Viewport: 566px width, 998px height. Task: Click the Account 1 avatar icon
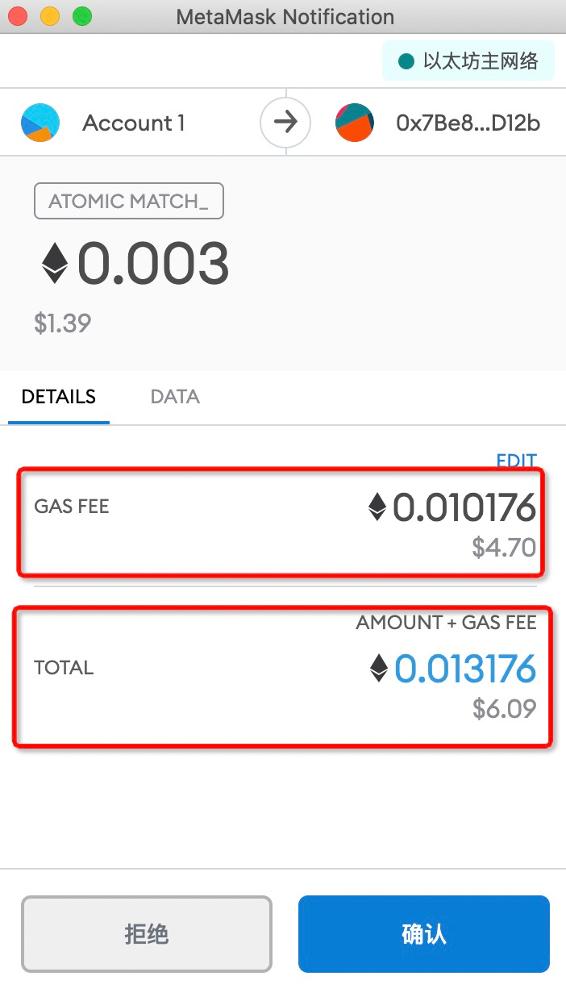[x=40, y=122]
